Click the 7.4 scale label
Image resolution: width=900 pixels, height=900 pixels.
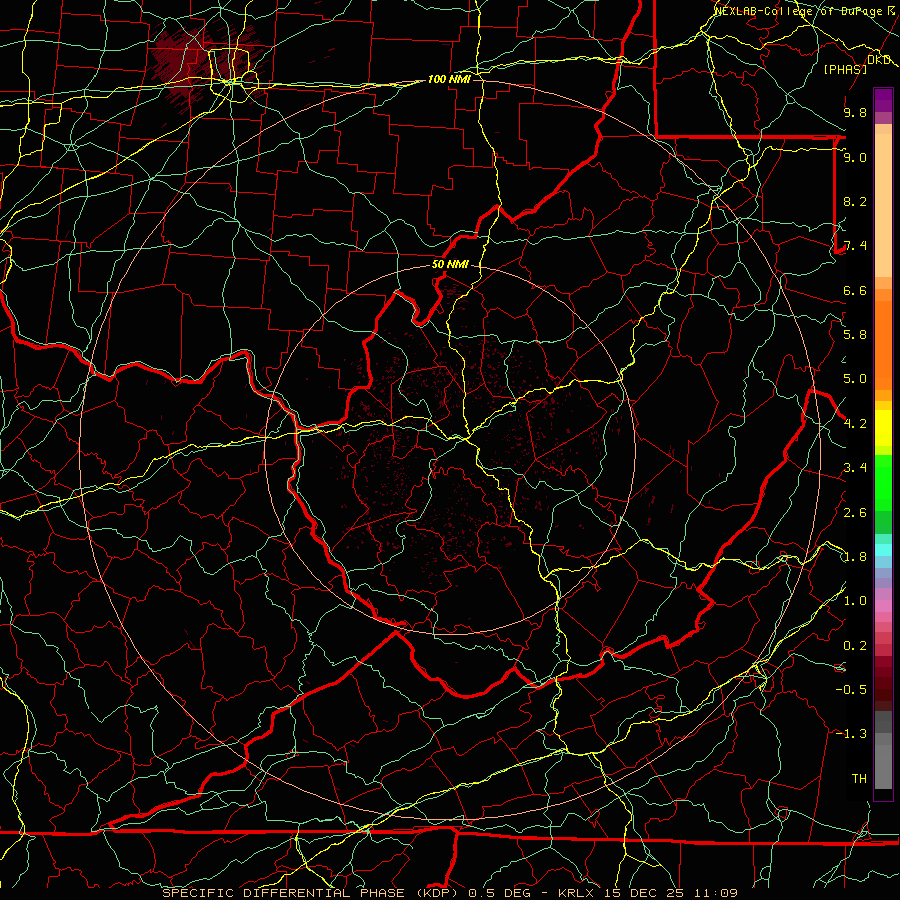855,246
